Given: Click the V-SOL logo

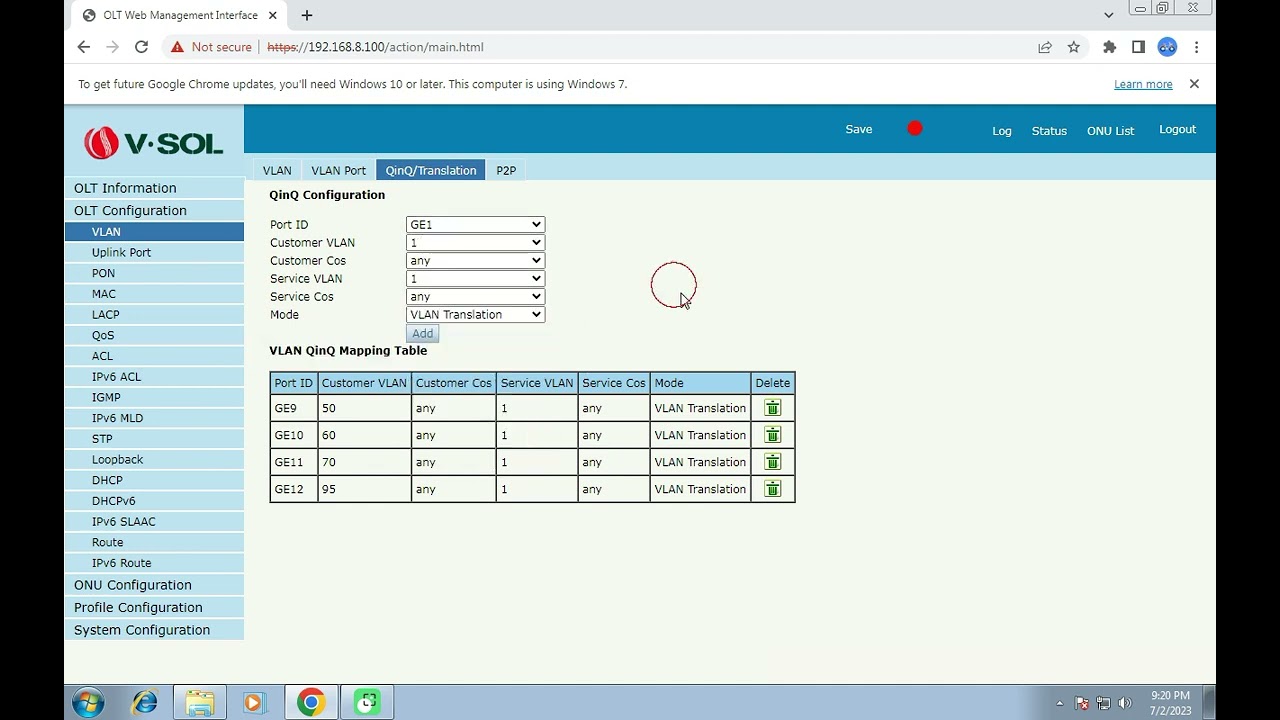Looking at the screenshot, I should coord(154,143).
